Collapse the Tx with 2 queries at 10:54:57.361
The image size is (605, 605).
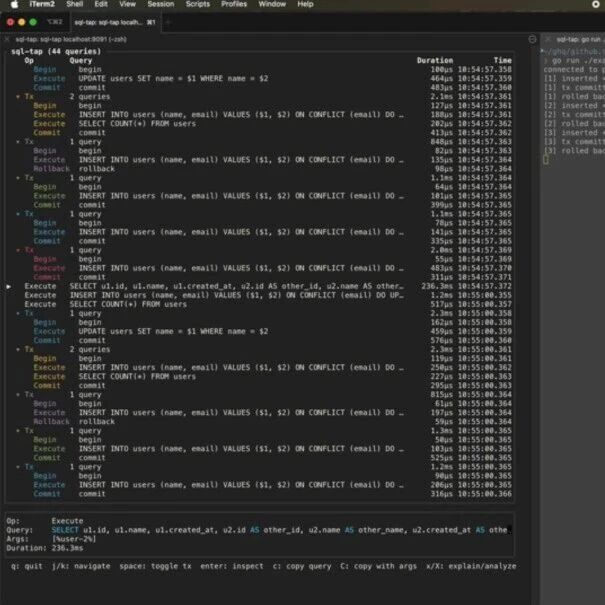[x=18, y=97]
